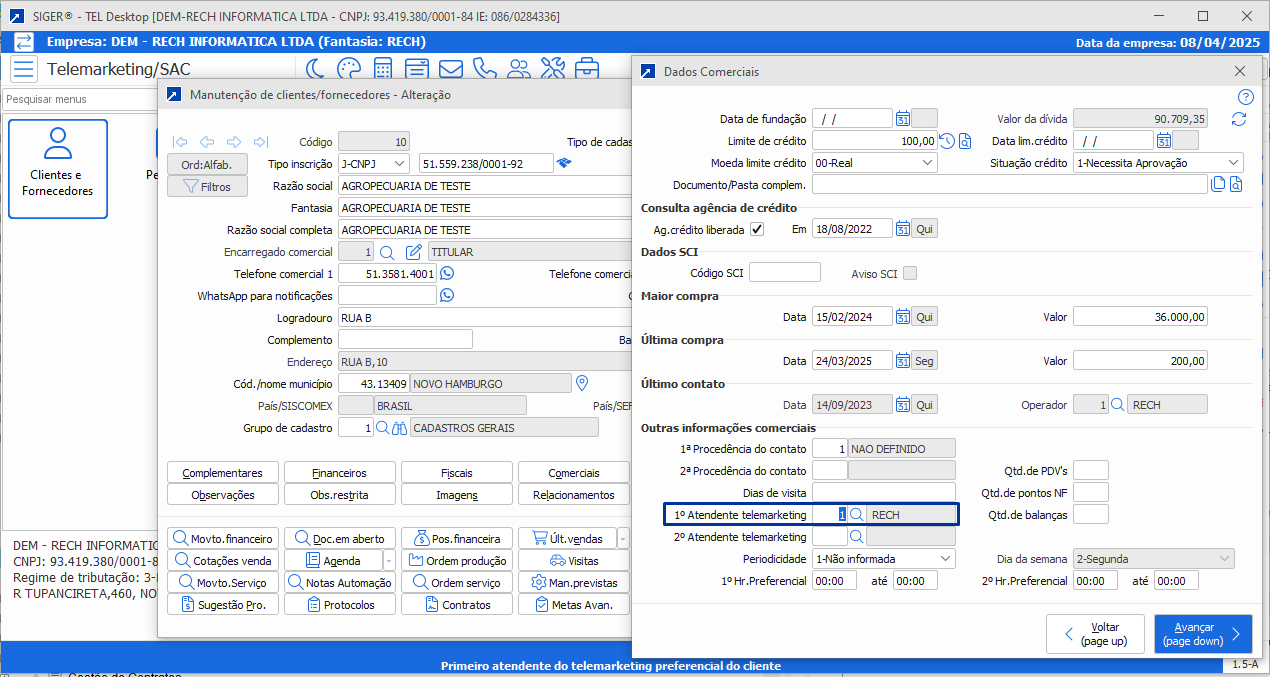
Task: Click search magnifier for 1º Atendente telemarketing
Action: tap(857, 515)
